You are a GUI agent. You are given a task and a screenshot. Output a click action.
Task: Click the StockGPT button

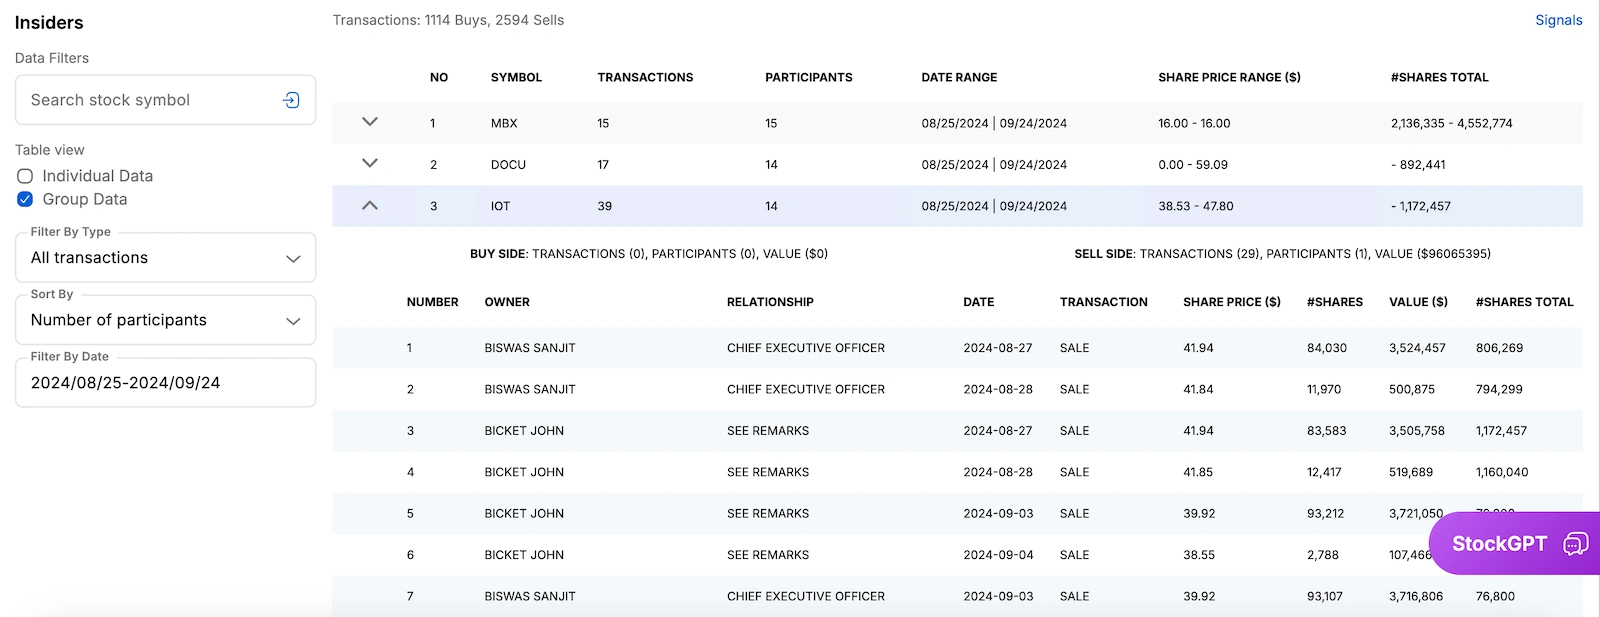pyautogui.click(x=1498, y=543)
